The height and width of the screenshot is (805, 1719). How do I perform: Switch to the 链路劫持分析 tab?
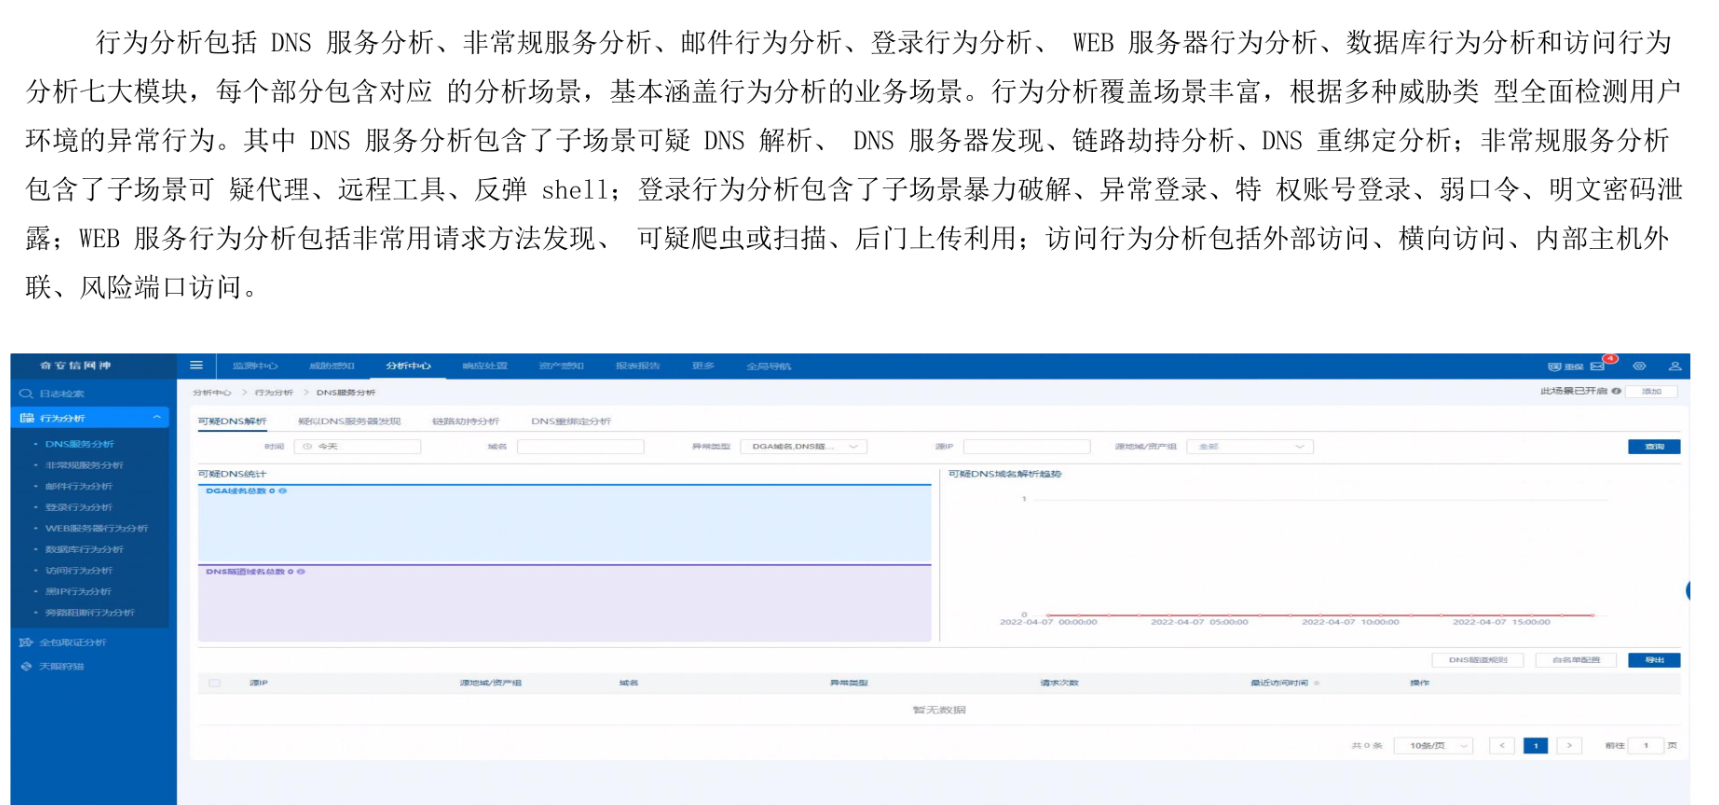click(465, 422)
